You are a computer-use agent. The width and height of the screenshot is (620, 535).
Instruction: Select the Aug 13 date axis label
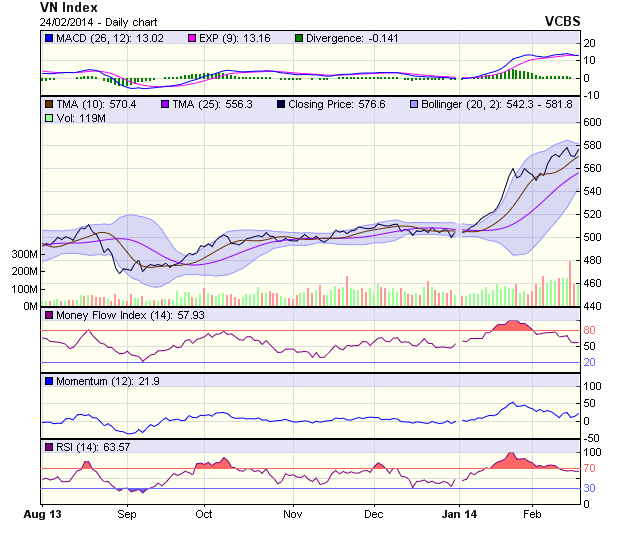click(41, 515)
